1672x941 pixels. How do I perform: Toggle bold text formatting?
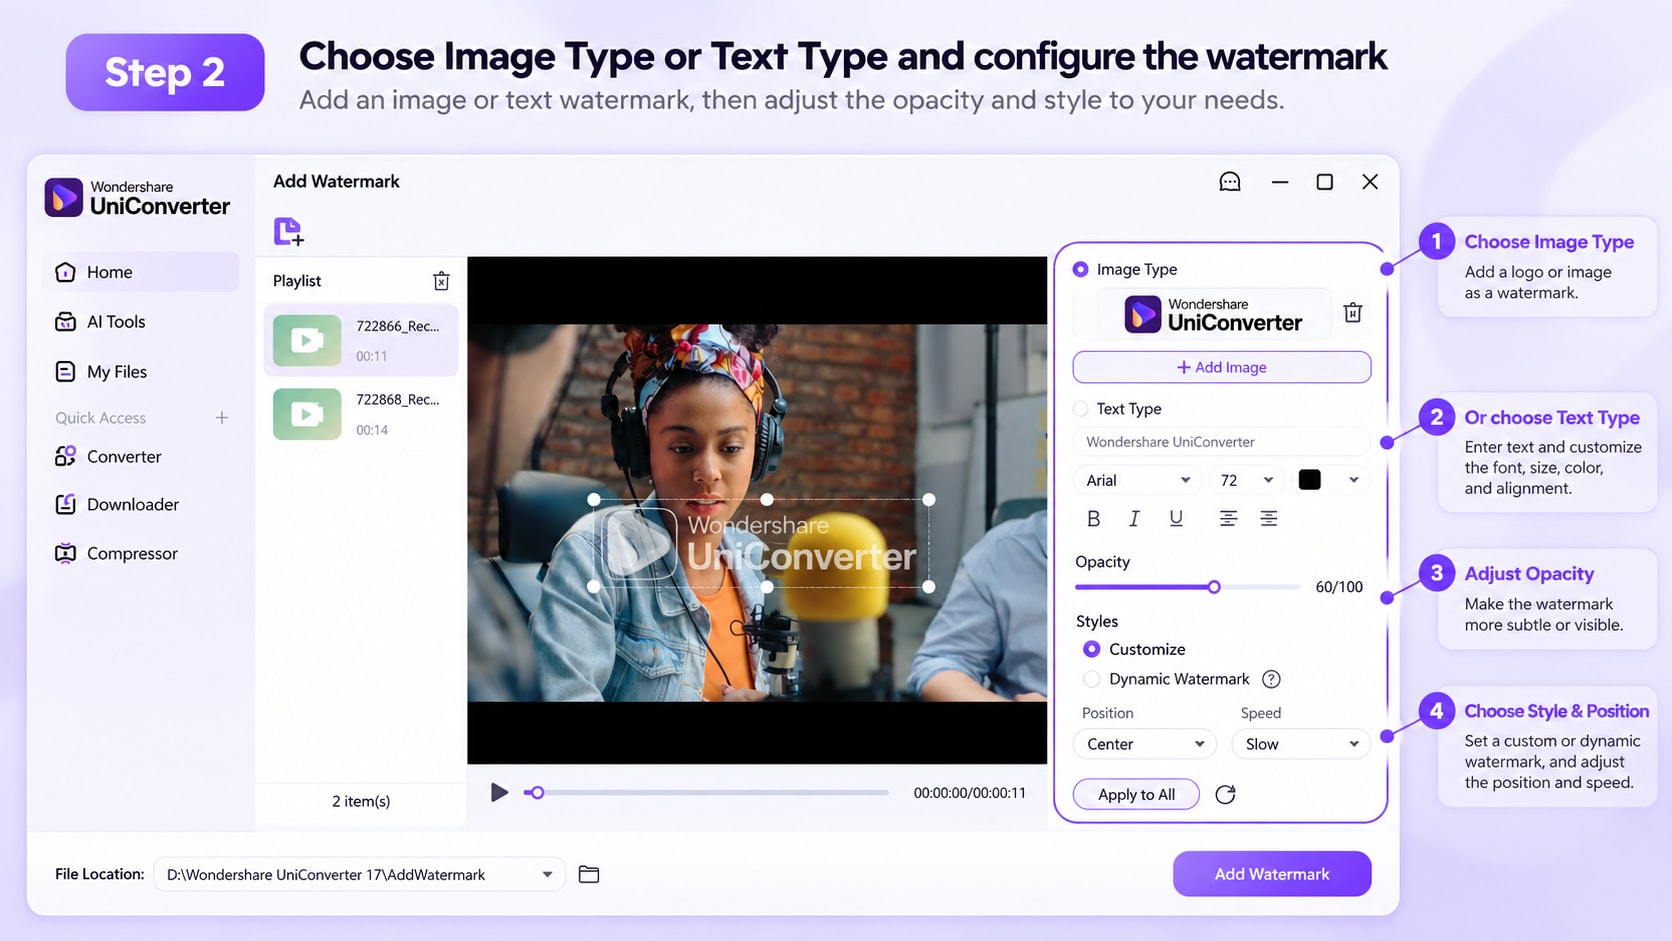coord(1093,518)
